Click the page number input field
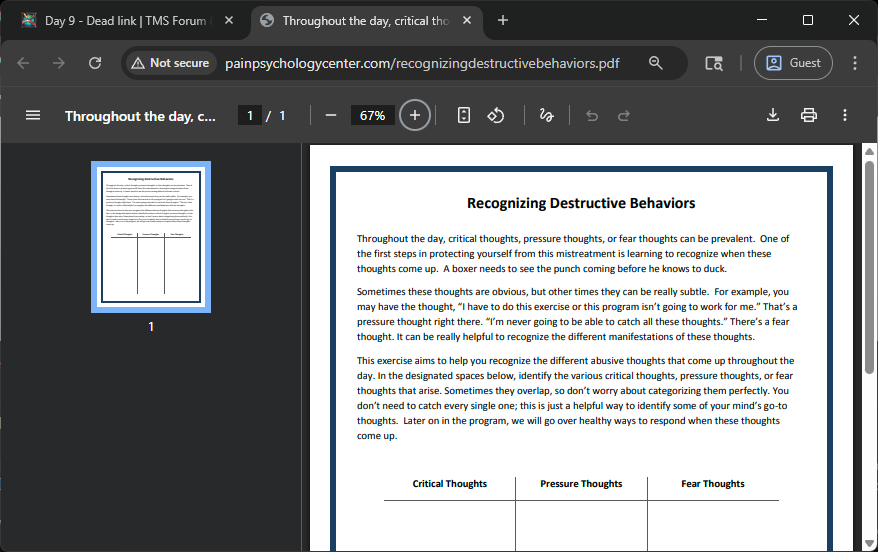The image size is (878, 552). point(250,115)
